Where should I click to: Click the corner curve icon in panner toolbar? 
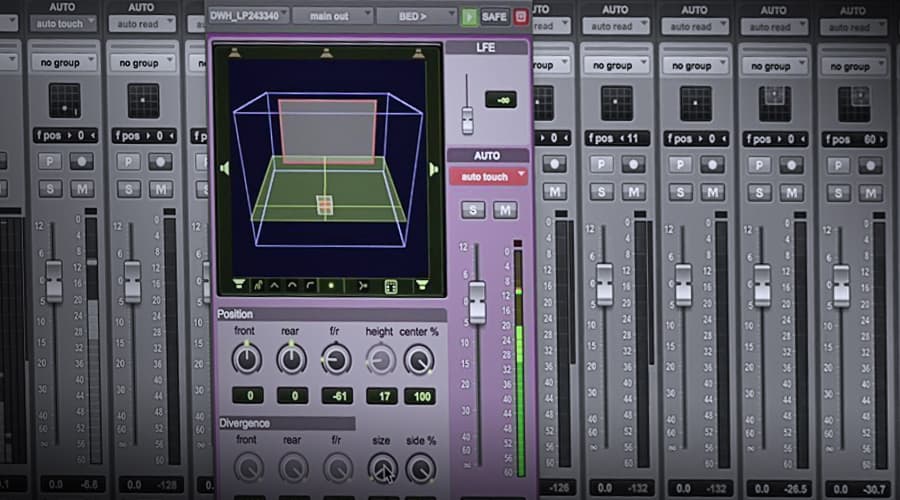310,285
